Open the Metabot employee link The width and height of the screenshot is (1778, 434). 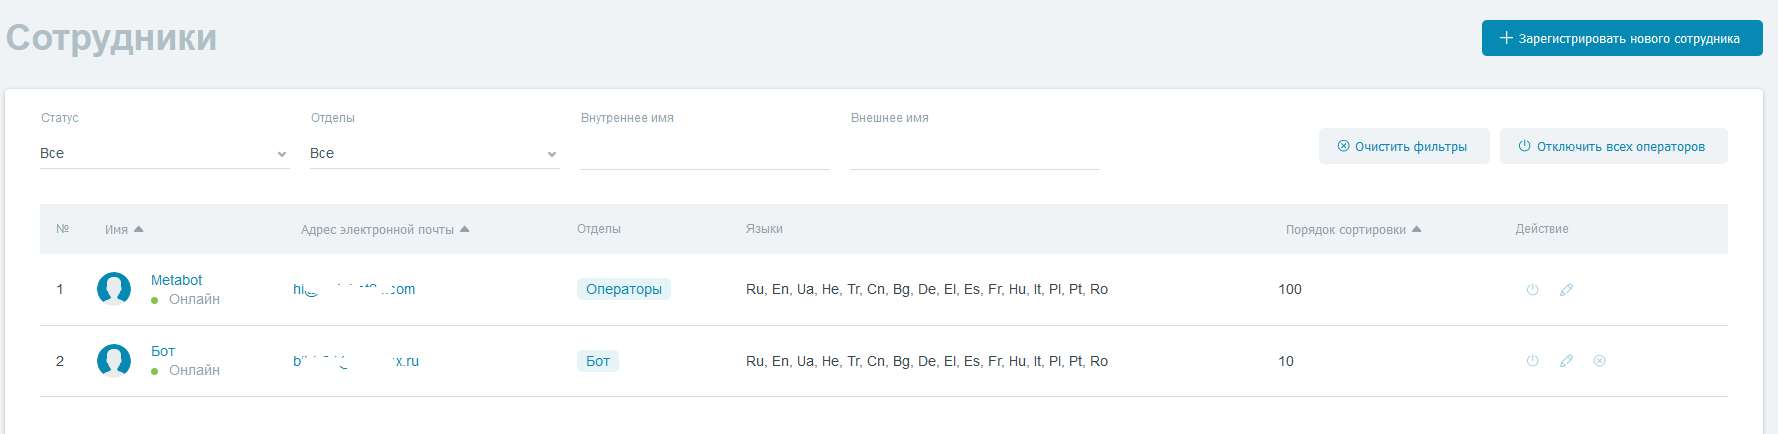point(176,280)
